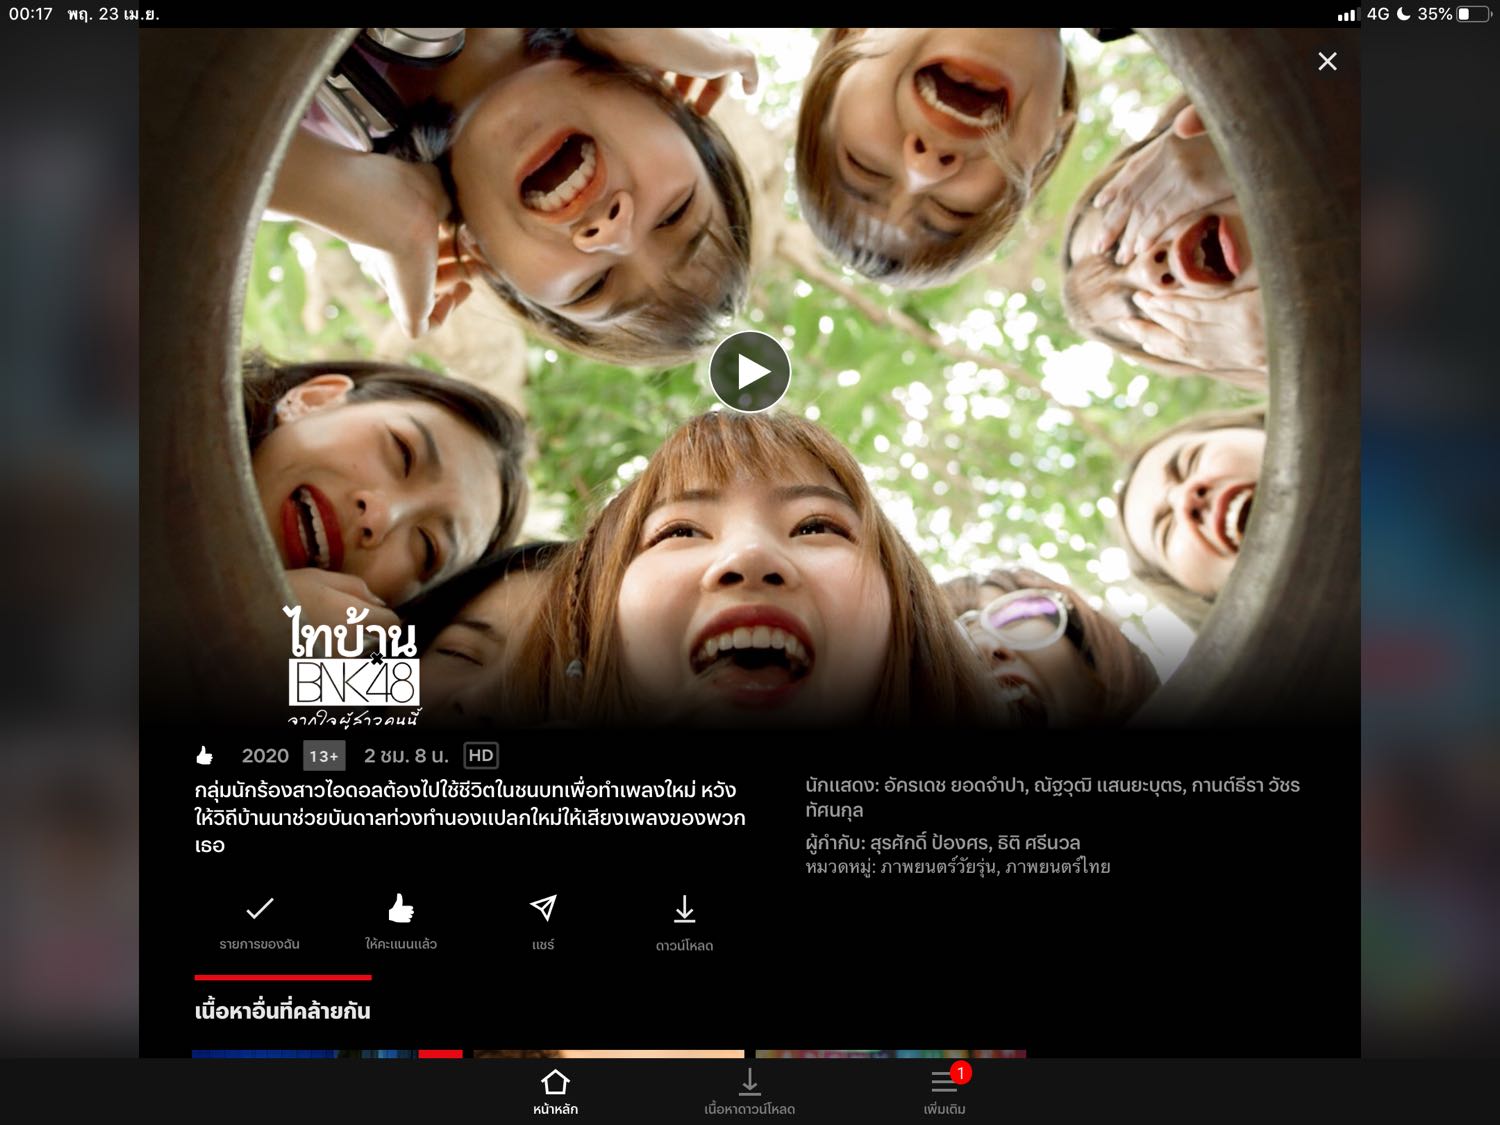Open director ธิติ ศรีนวล
Screen dimensions: 1500x1125
click(x=1038, y=842)
